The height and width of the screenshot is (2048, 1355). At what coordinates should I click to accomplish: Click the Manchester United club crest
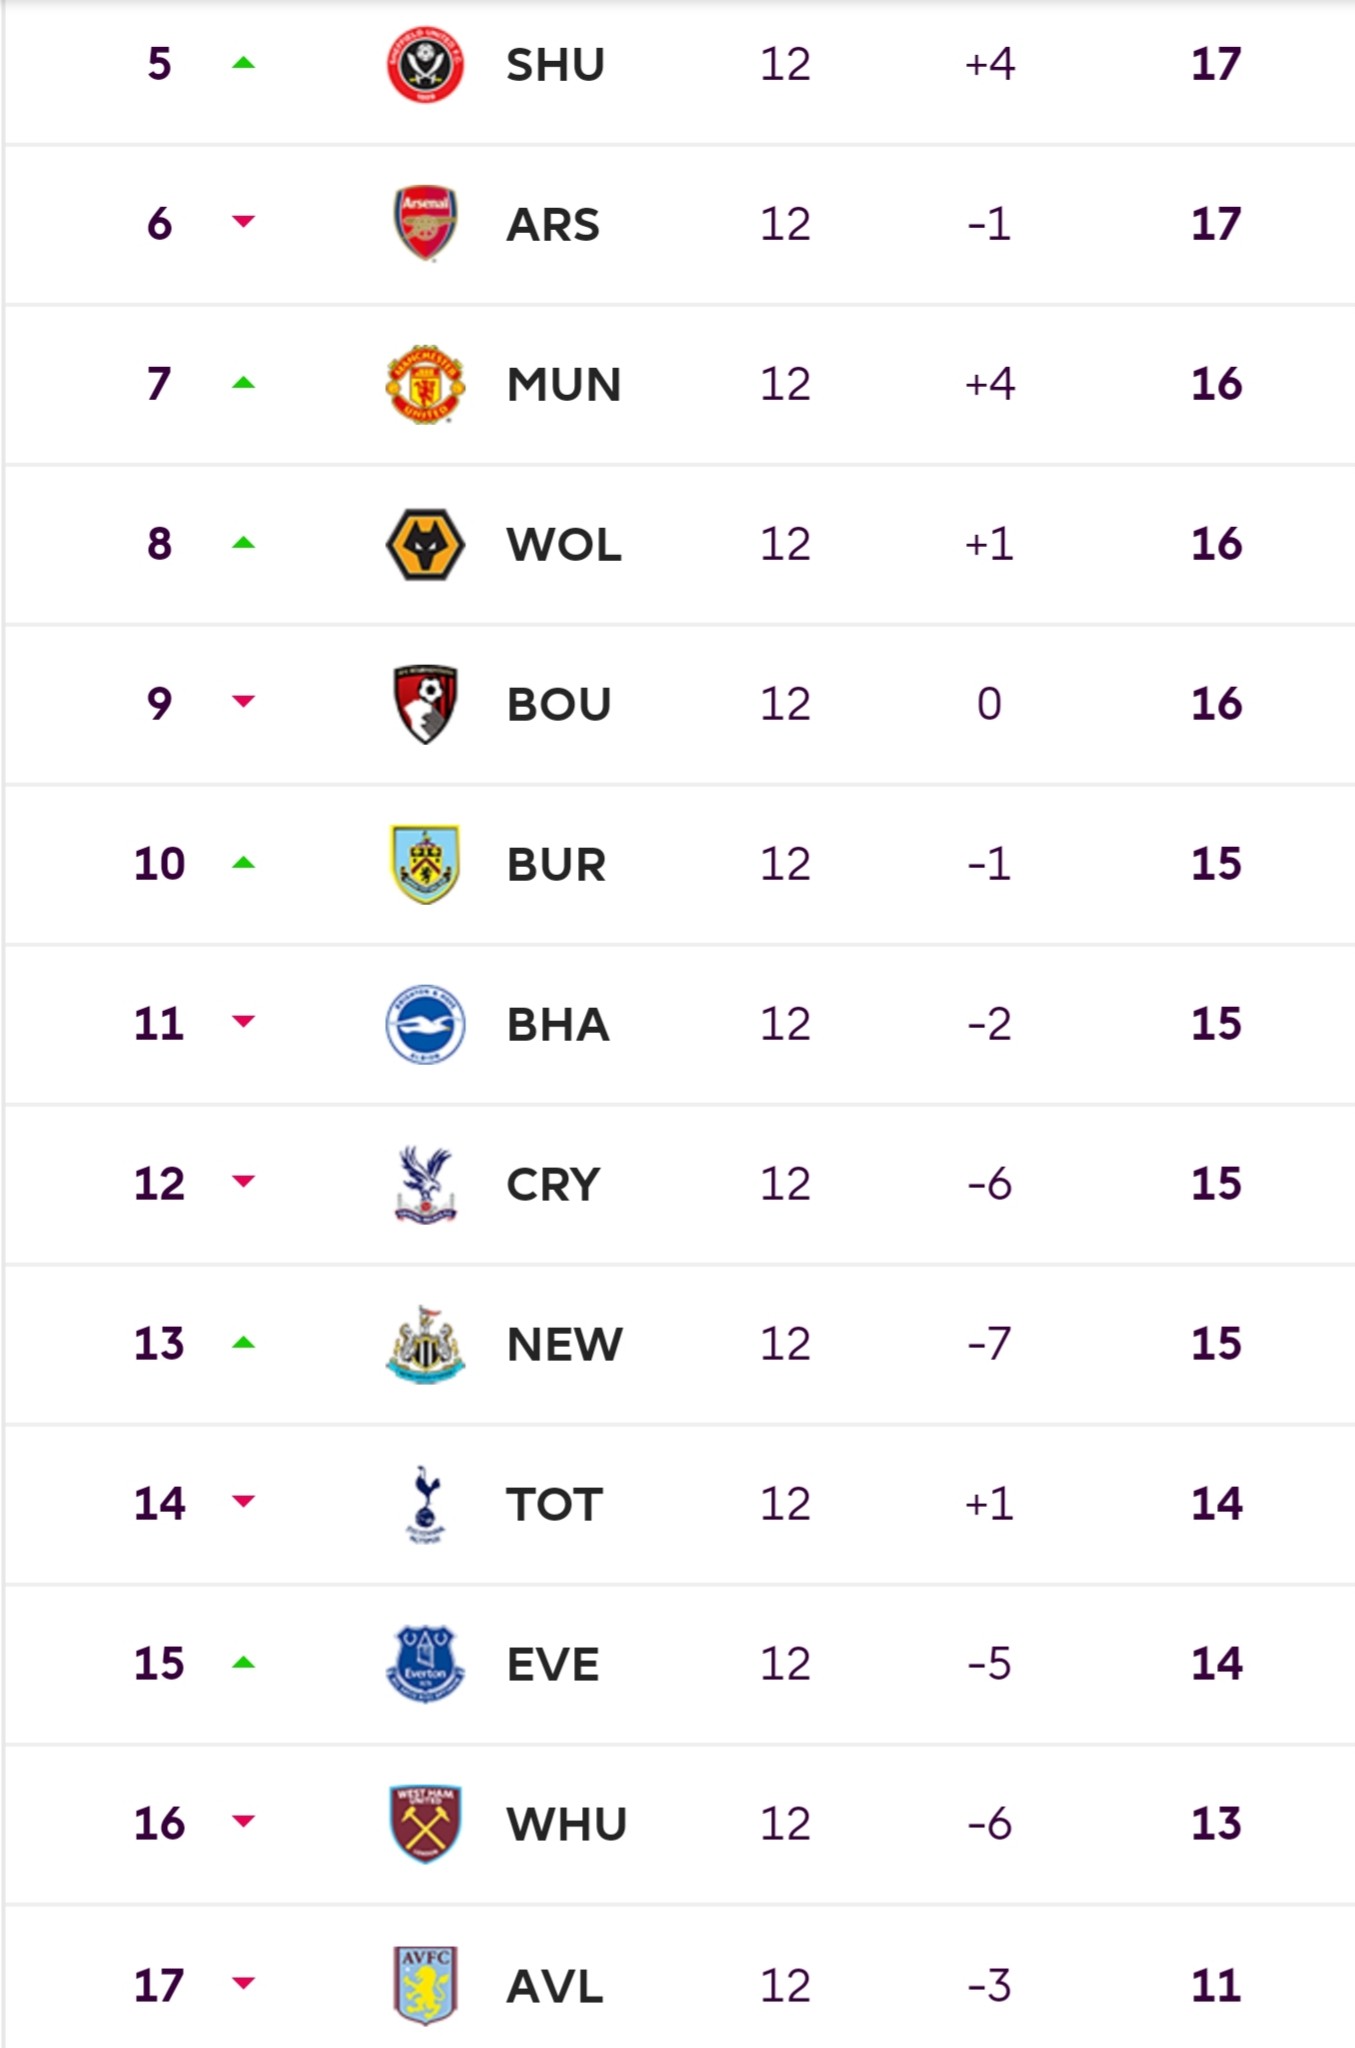coord(425,384)
